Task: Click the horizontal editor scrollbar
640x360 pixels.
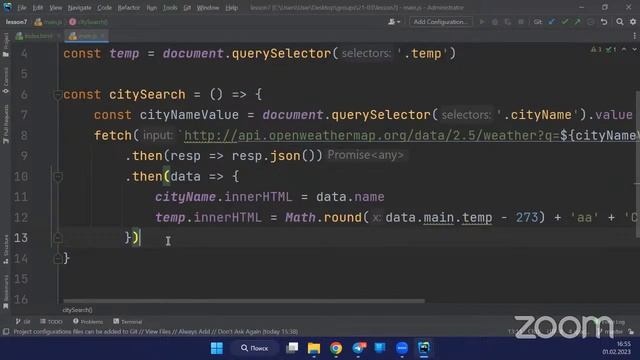Action: click(244, 301)
